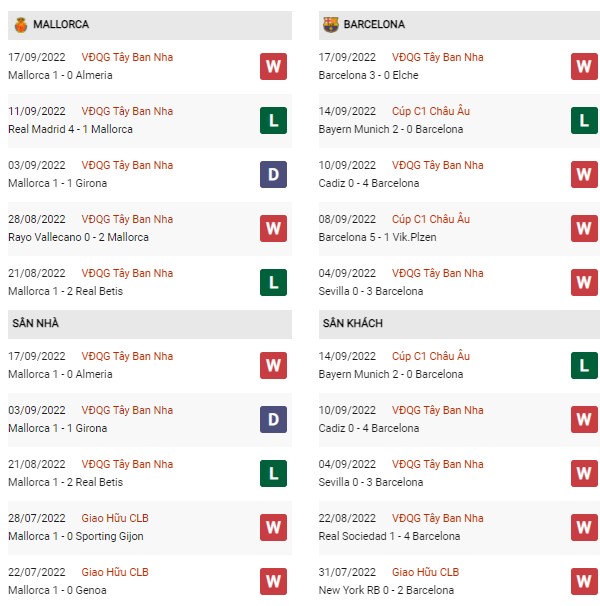Click the BARCELONA team header title
This screenshot has width=600, height=606.
[x=374, y=24]
